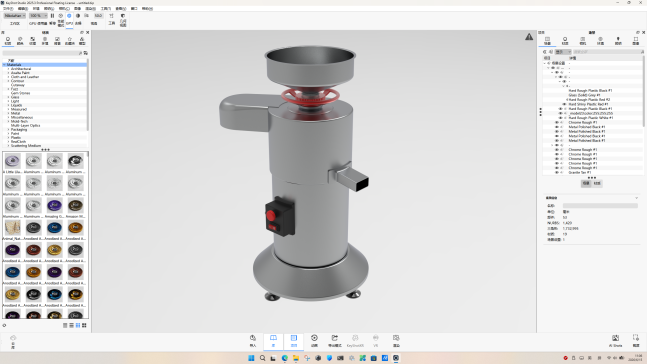Viewport: 647px width, 364px height.
Task: Expand the Metal folder
Action: (8, 113)
